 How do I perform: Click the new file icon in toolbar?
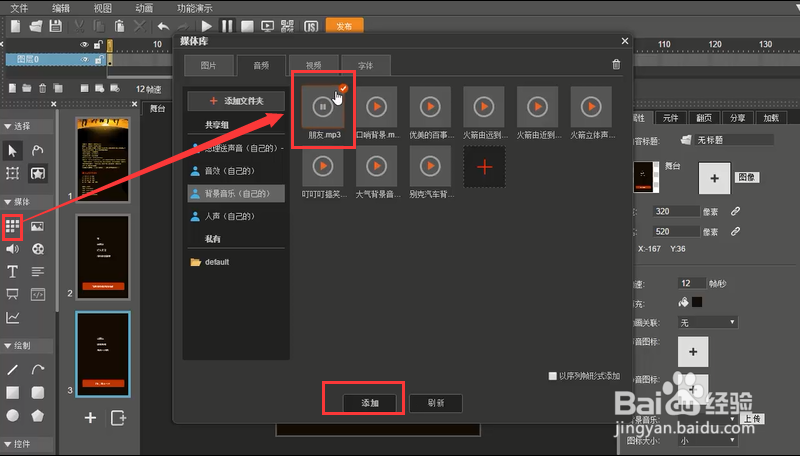coord(16,26)
